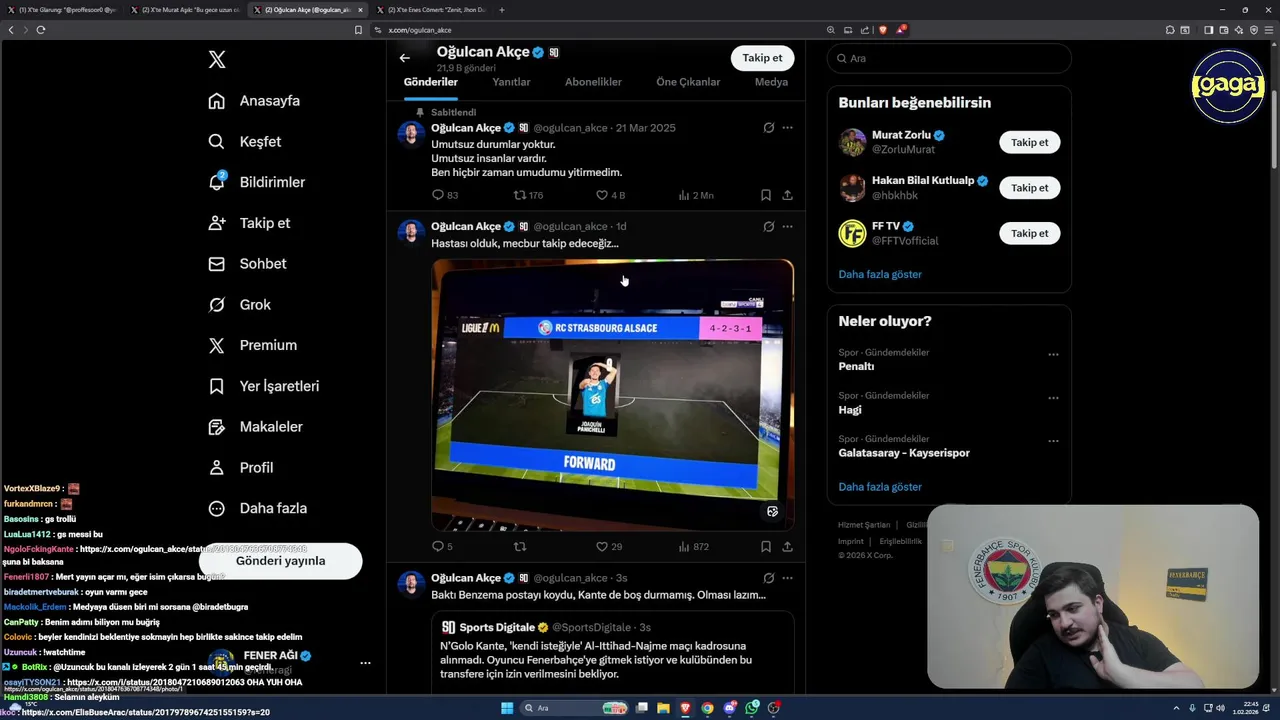
Task: Open Profil person icon
Action: pyautogui.click(x=216, y=467)
